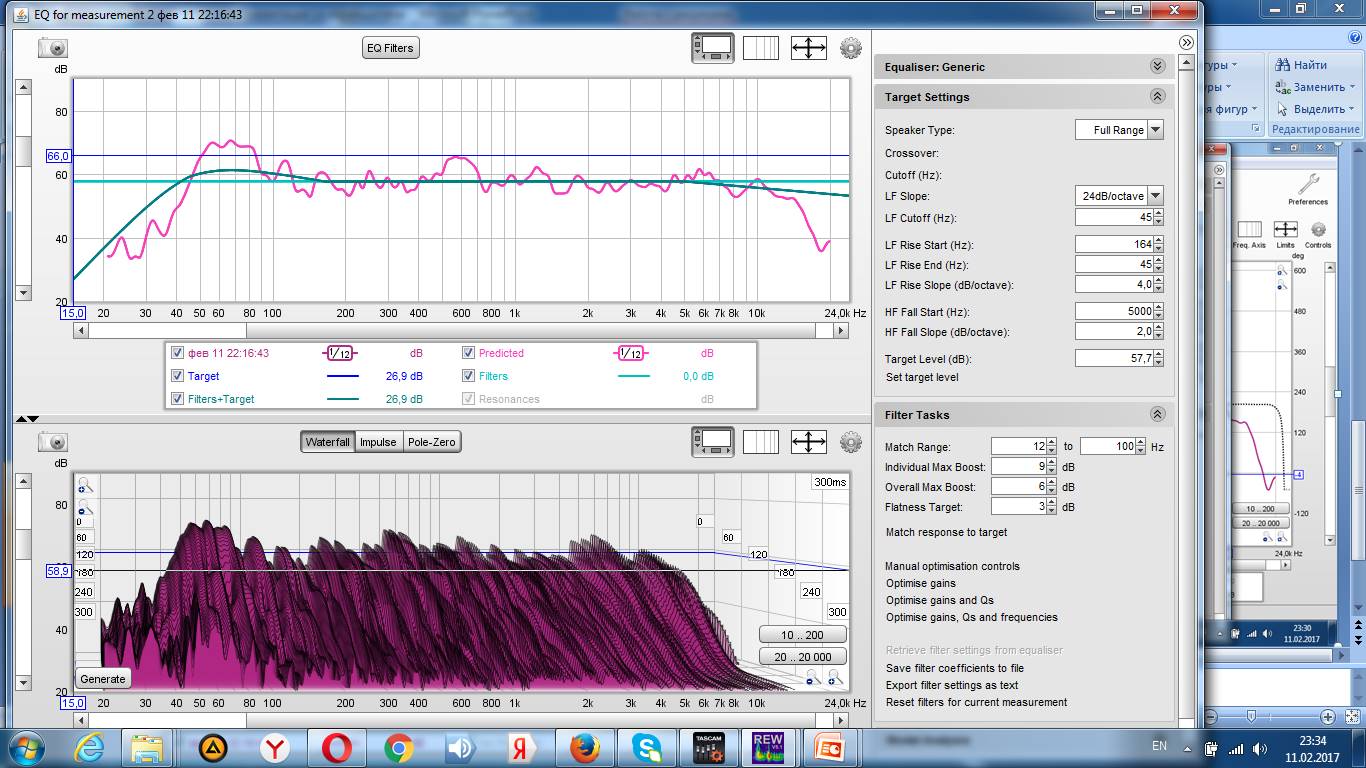Viewport: 1366px width, 768px height.
Task: Collapse Target Settings section
Action: (x=1157, y=96)
